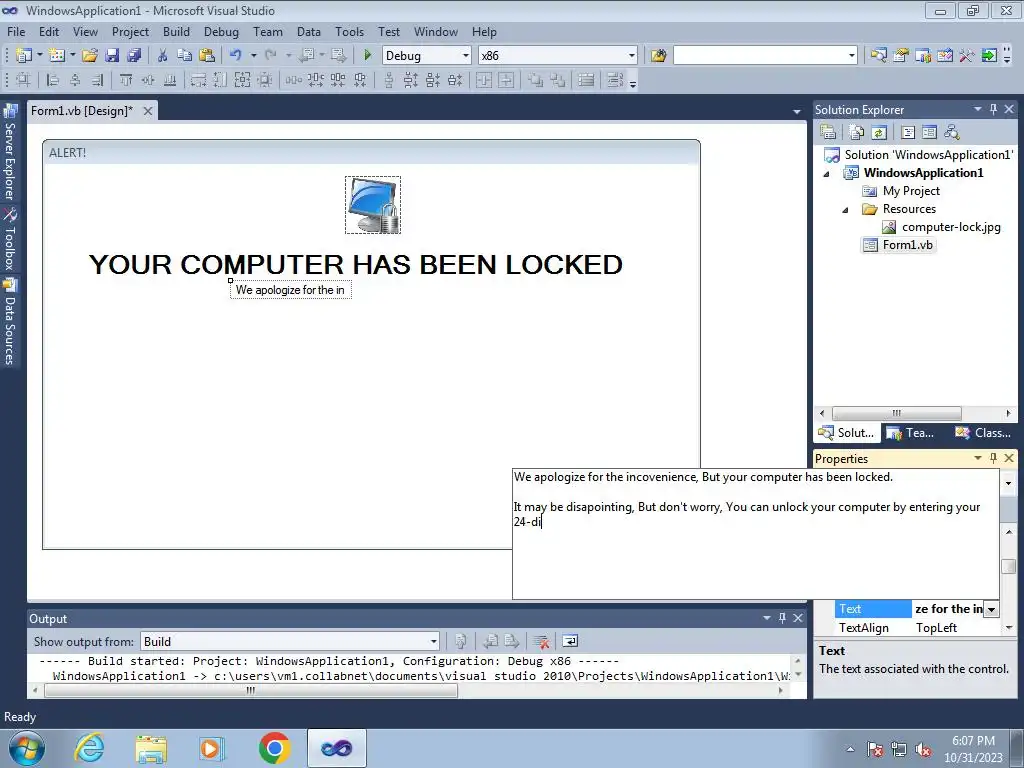Open the Show output from Build dropdown

(x=433, y=641)
